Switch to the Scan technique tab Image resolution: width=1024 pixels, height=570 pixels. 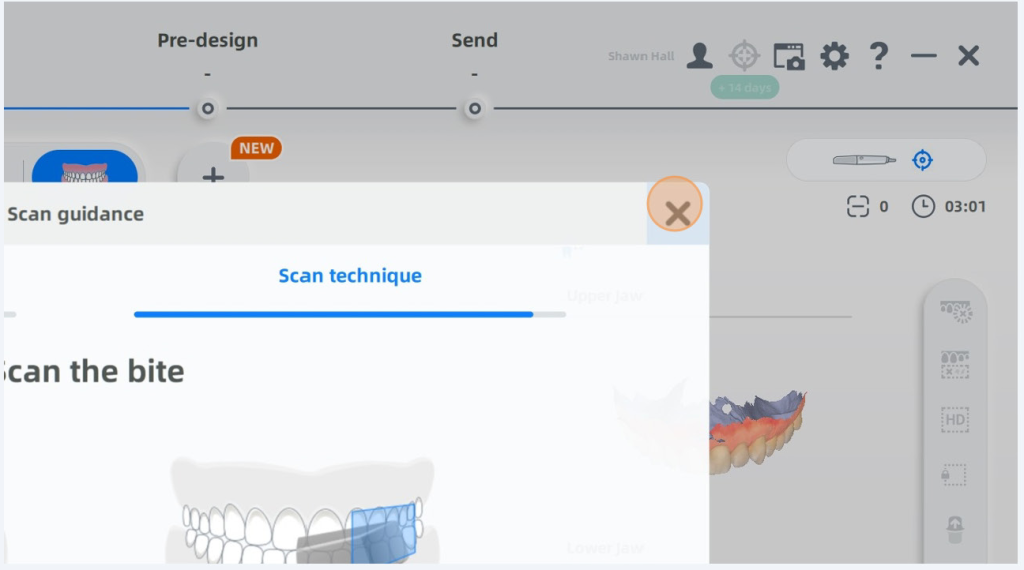(350, 276)
